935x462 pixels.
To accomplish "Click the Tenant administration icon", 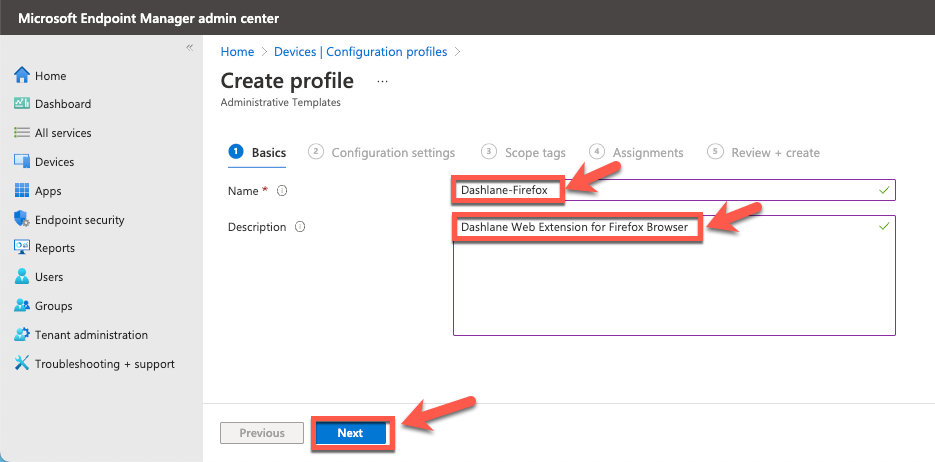I will pos(21,334).
